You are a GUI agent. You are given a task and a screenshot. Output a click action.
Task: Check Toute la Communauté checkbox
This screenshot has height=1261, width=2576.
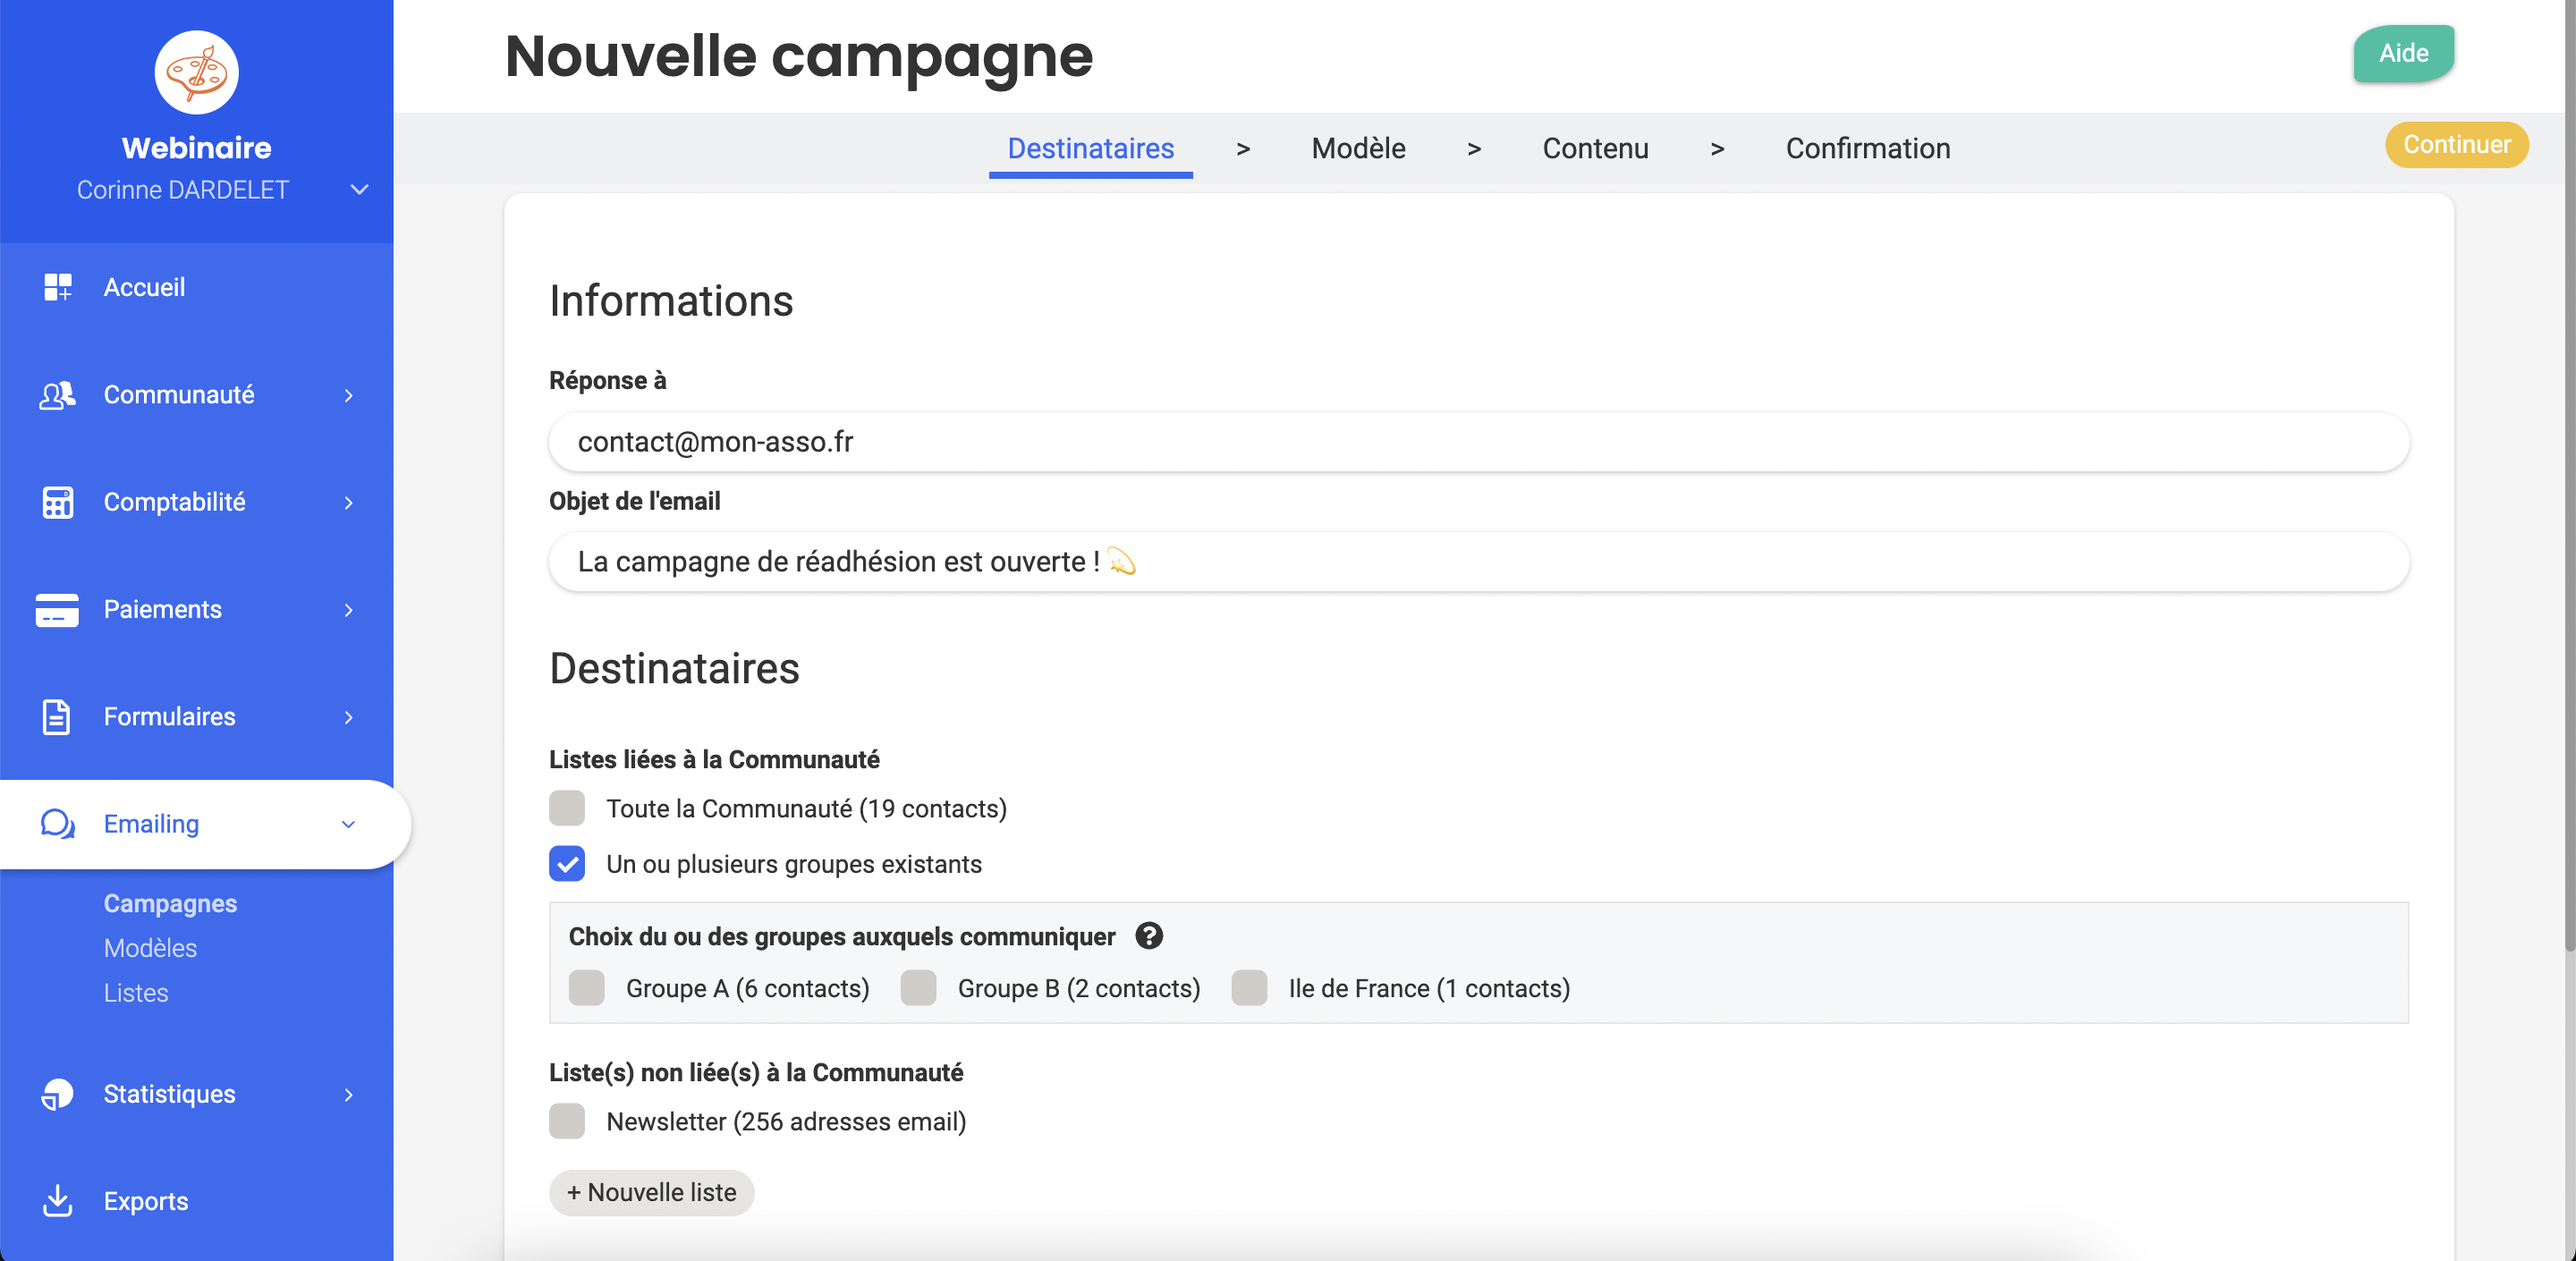pyautogui.click(x=567, y=808)
